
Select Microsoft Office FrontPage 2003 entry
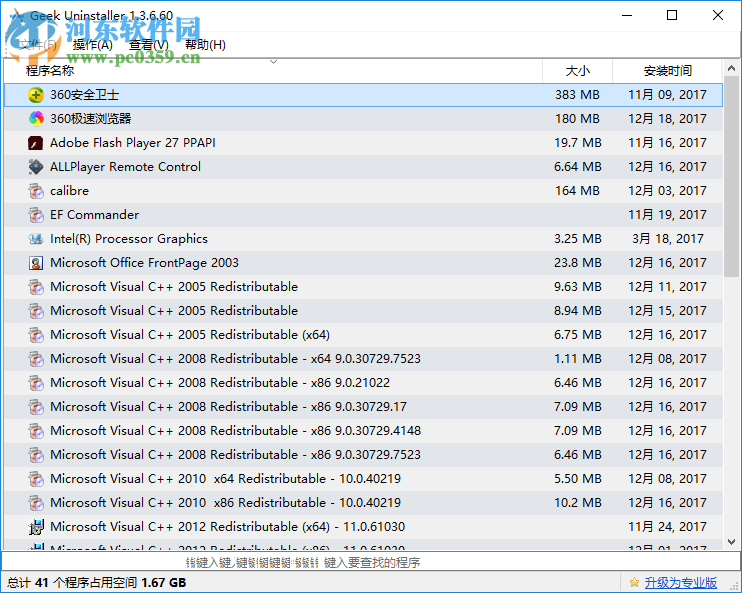(x=144, y=263)
